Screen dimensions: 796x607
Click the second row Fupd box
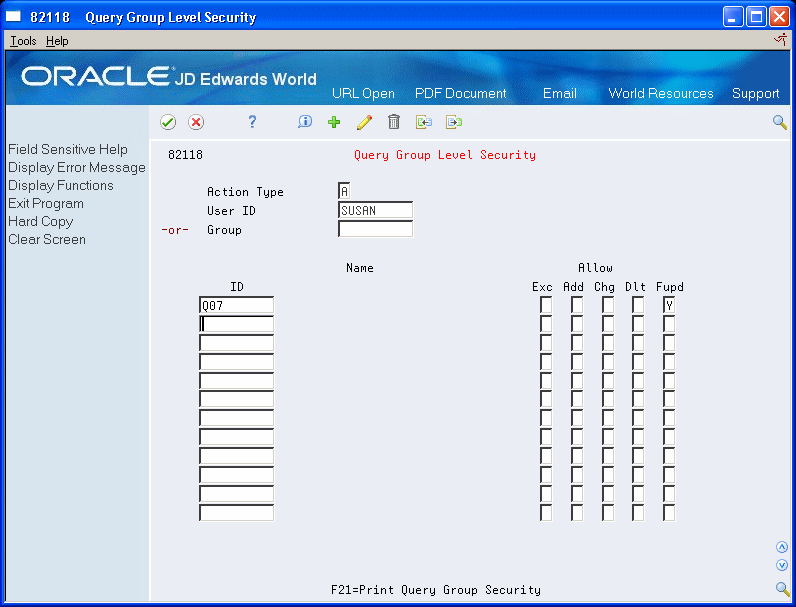point(669,324)
